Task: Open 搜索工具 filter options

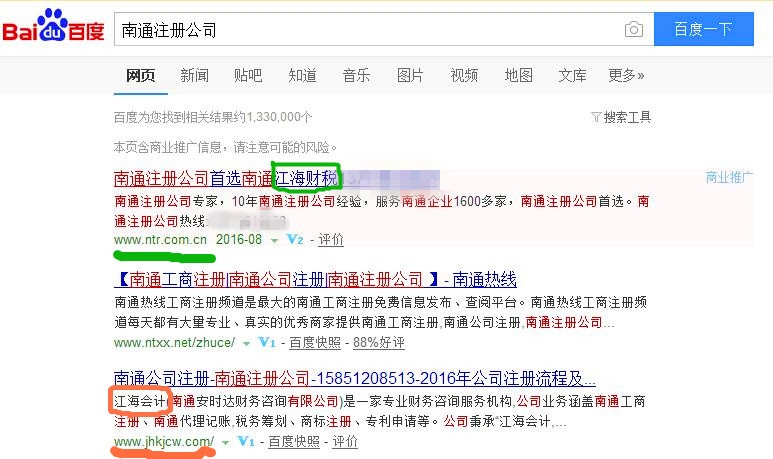Action: (621, 117)
